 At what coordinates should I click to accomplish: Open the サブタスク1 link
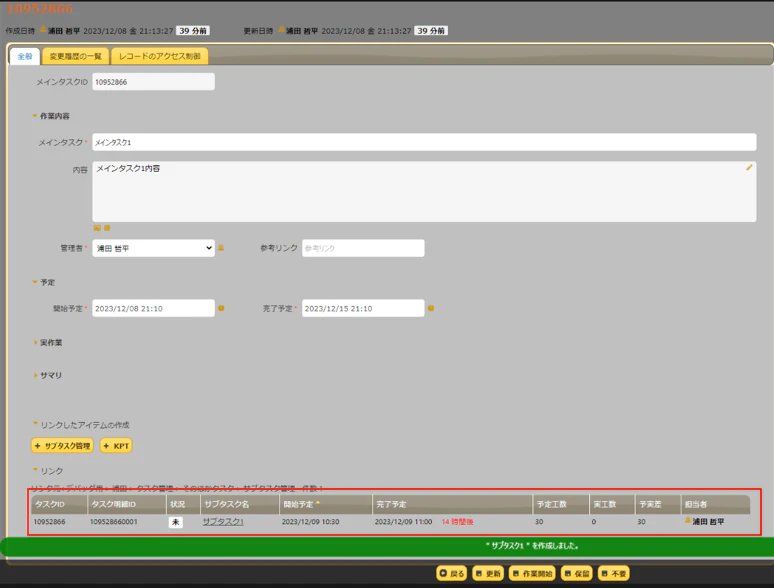223,522
